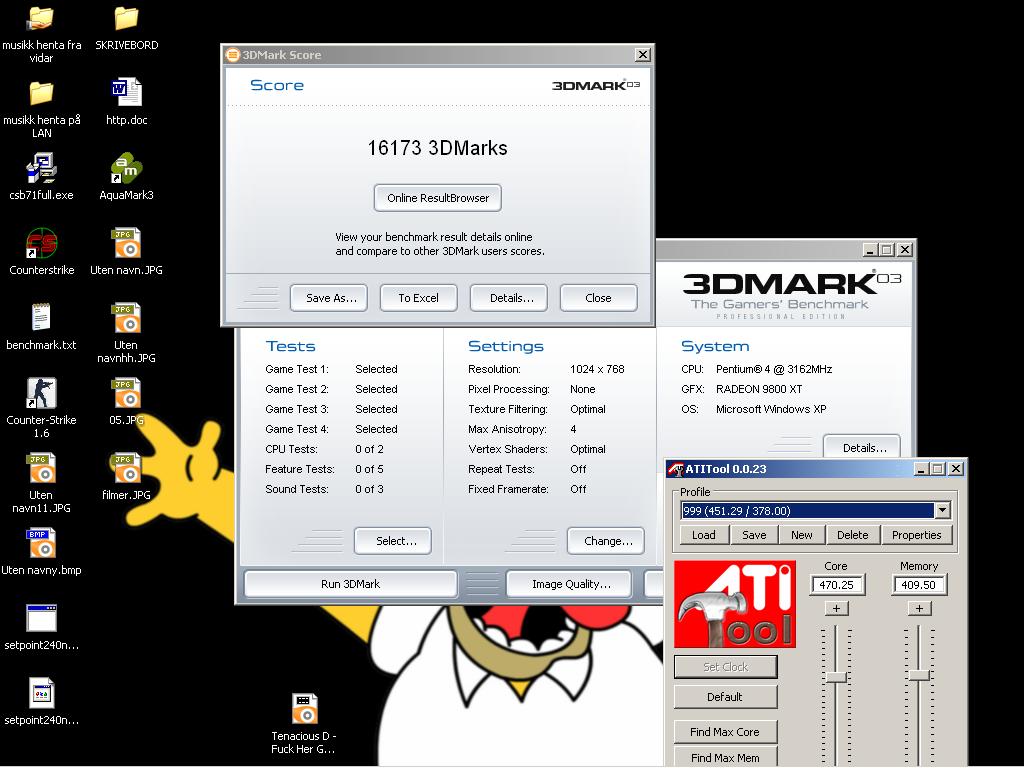Viewport: 1024px width, 768px height.
Task: Launch the AquaMark3 shortcut
Action: coord(126,168)
